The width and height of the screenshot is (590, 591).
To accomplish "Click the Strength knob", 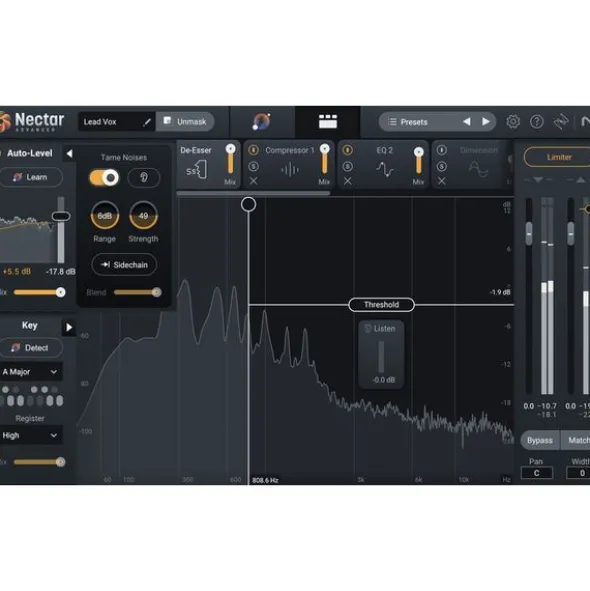I will [x=143, y=216].
